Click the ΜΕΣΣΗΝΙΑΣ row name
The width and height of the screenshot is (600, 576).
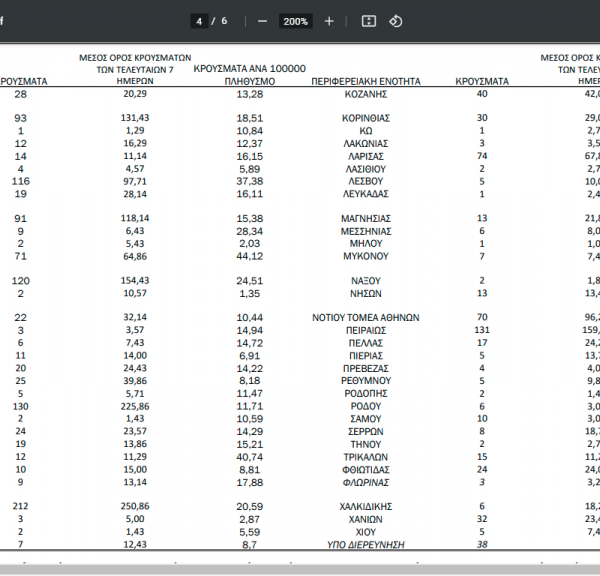pyautogui.click(x=366, y=232)
